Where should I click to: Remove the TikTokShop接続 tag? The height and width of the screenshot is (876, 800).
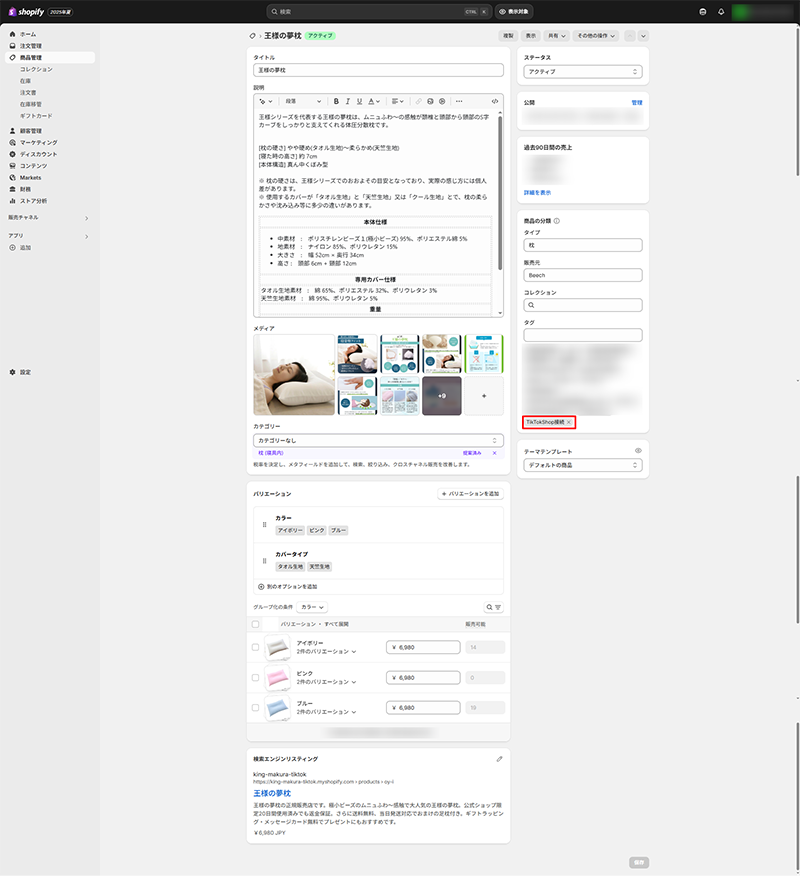pos(569,422)
